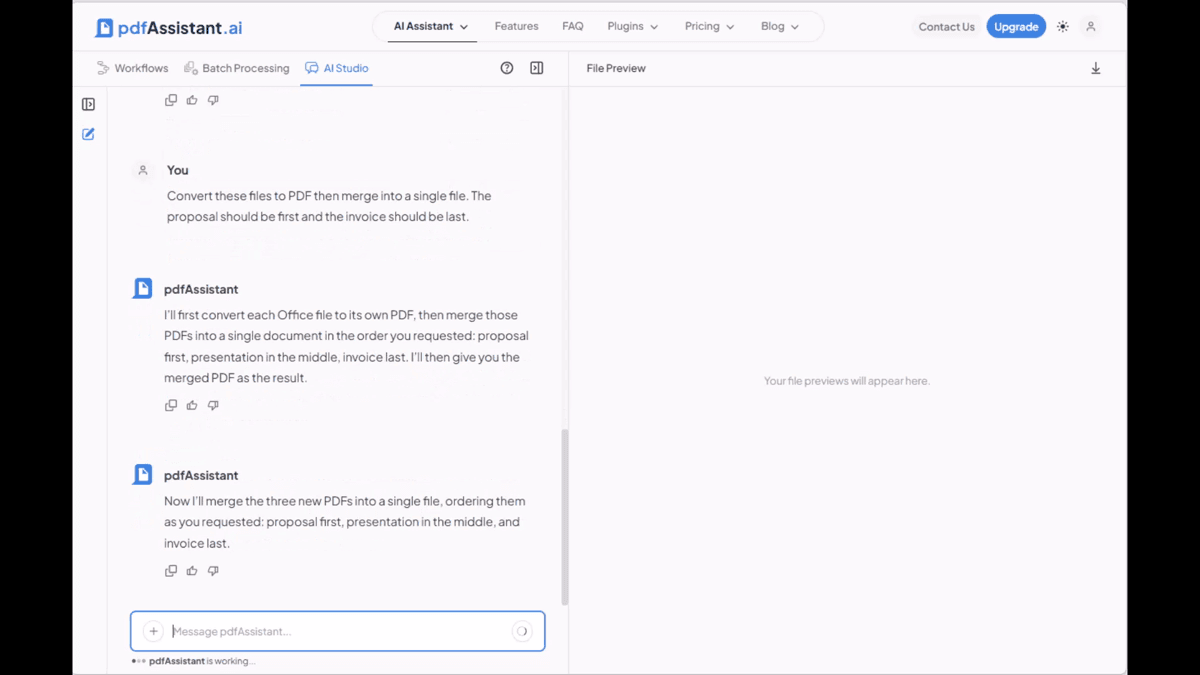
Task: Open the help question mark icon
Action: (507, 68)
